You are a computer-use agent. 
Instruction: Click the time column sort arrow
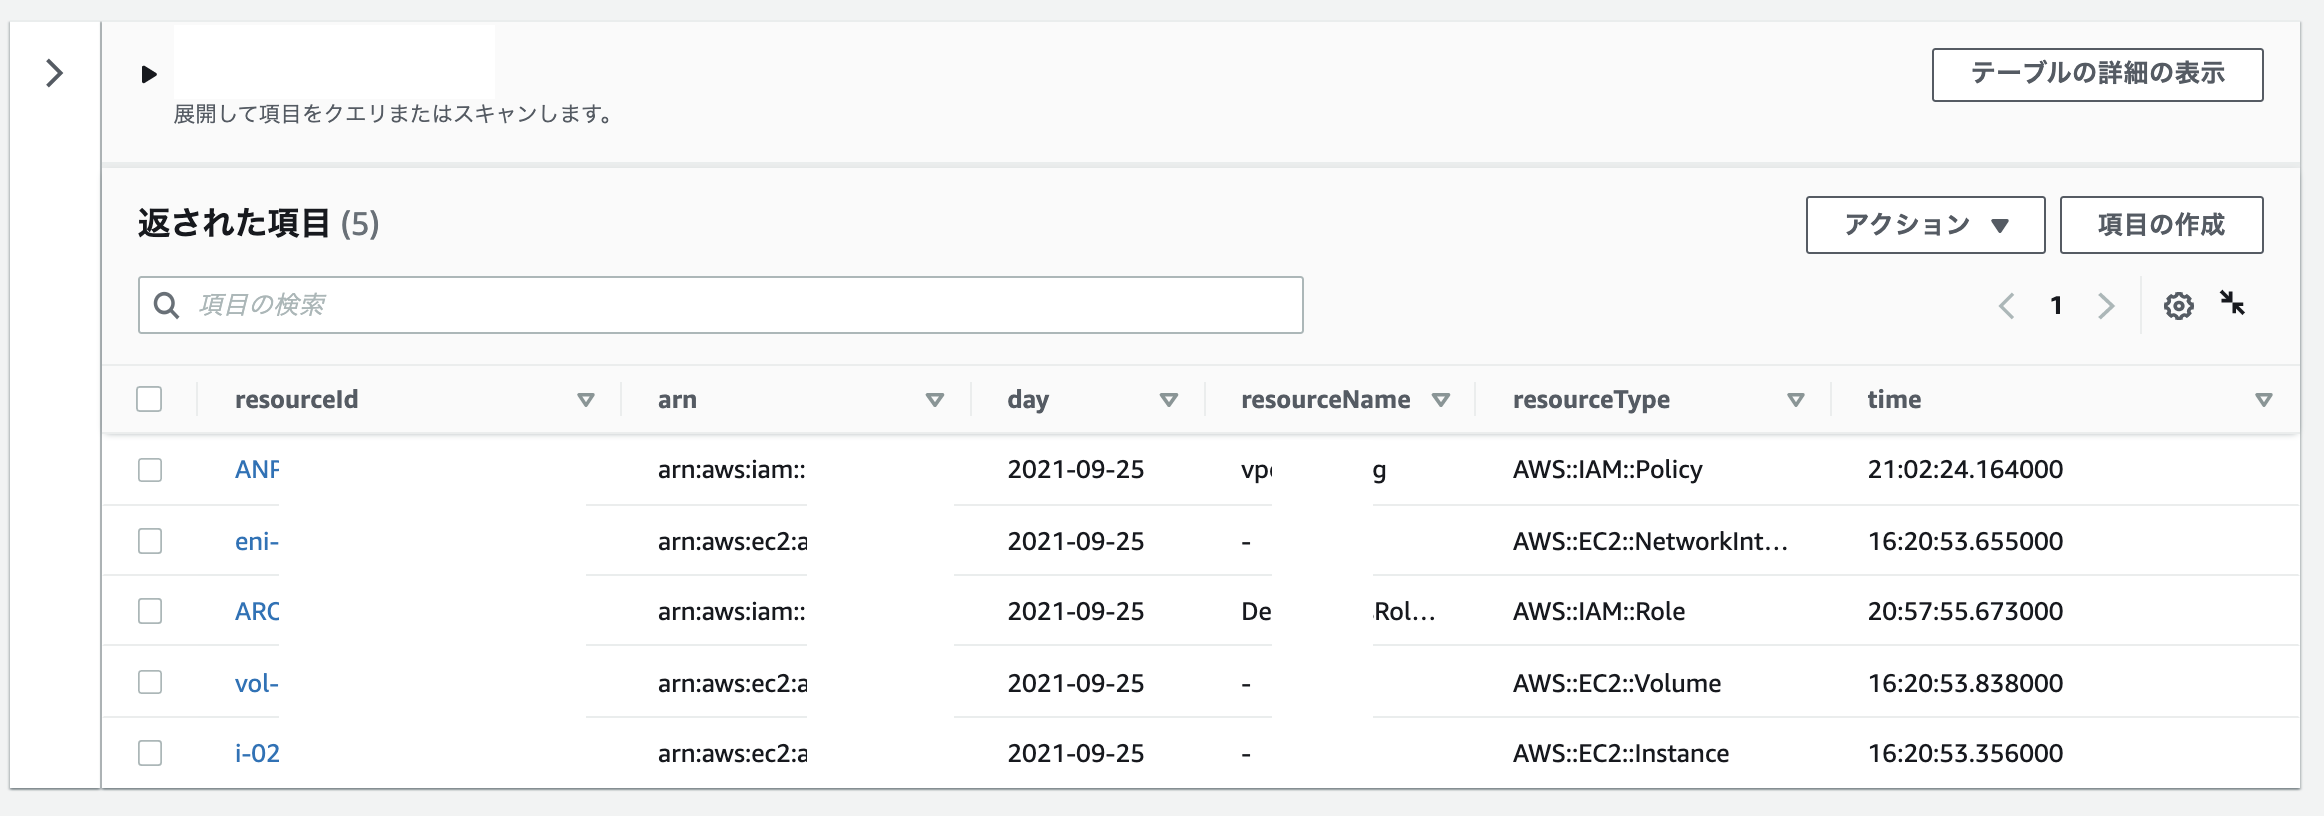[2264, 400]
